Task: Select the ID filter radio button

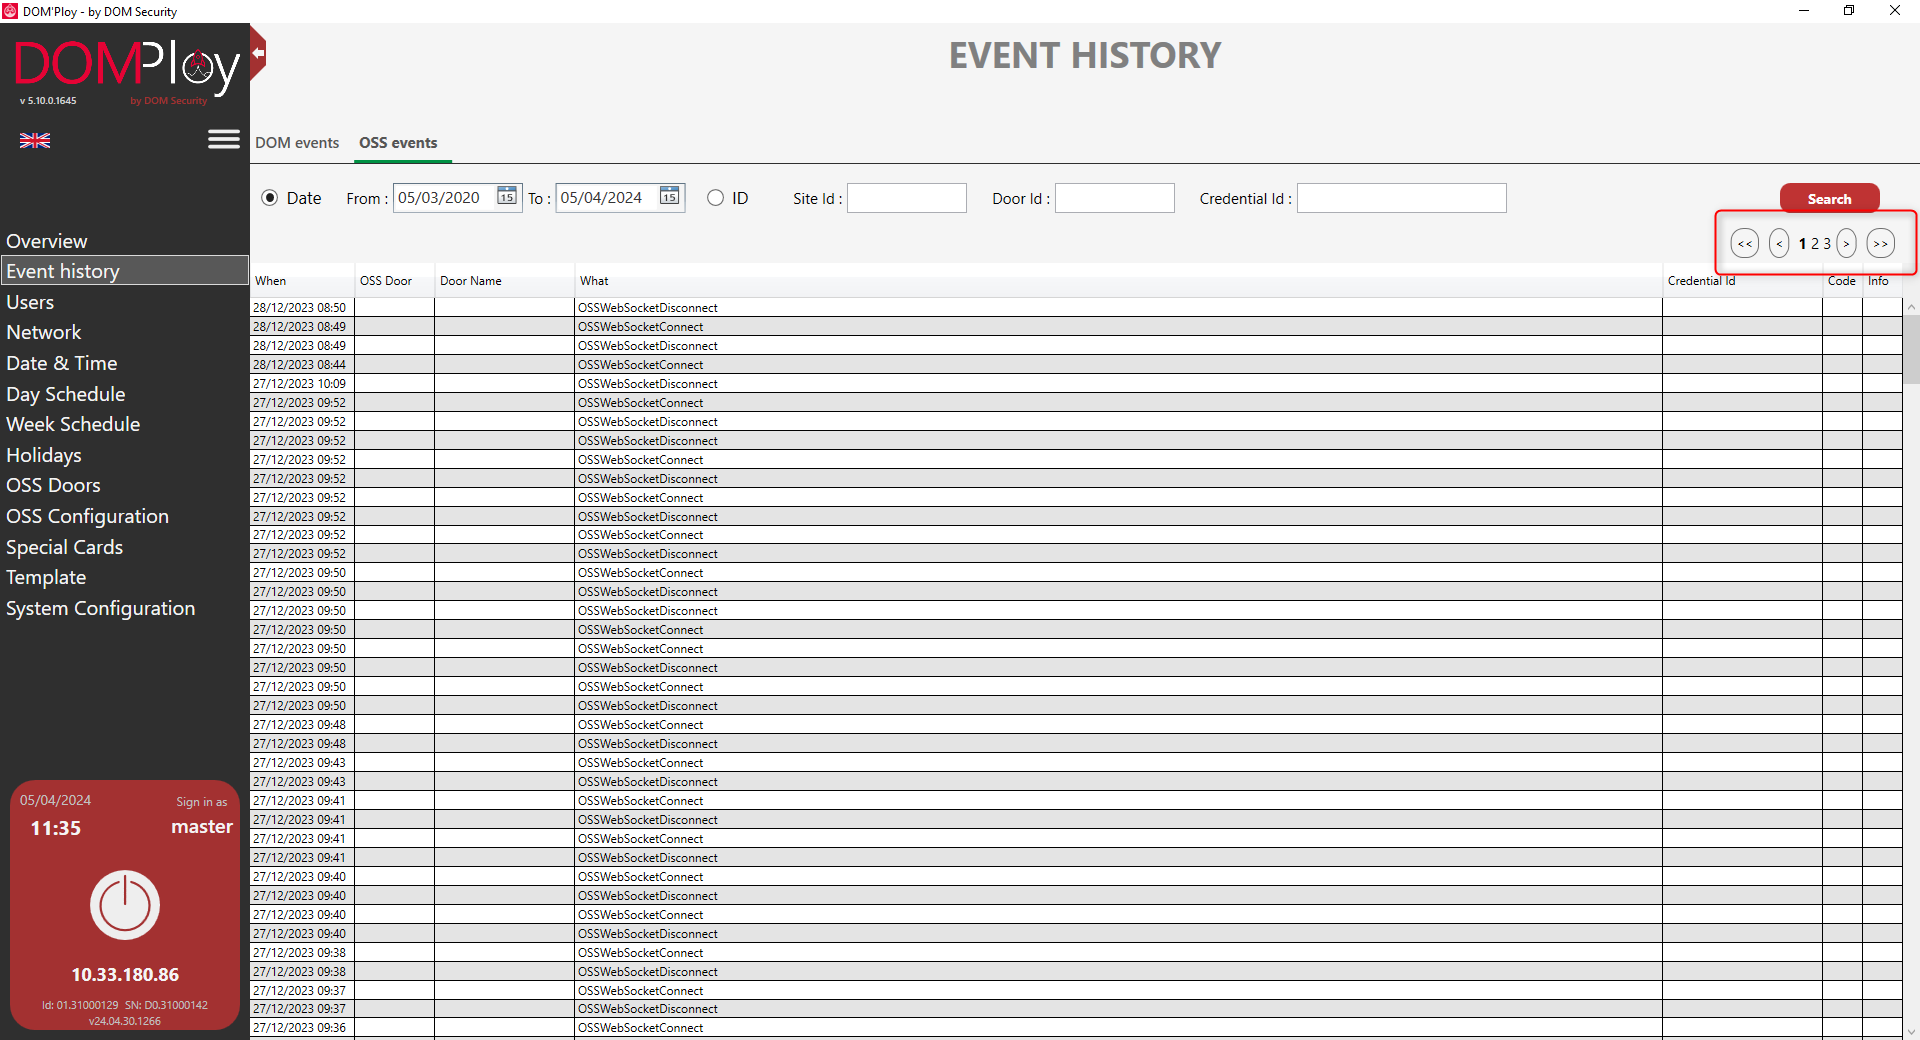Action: point(715,198)
